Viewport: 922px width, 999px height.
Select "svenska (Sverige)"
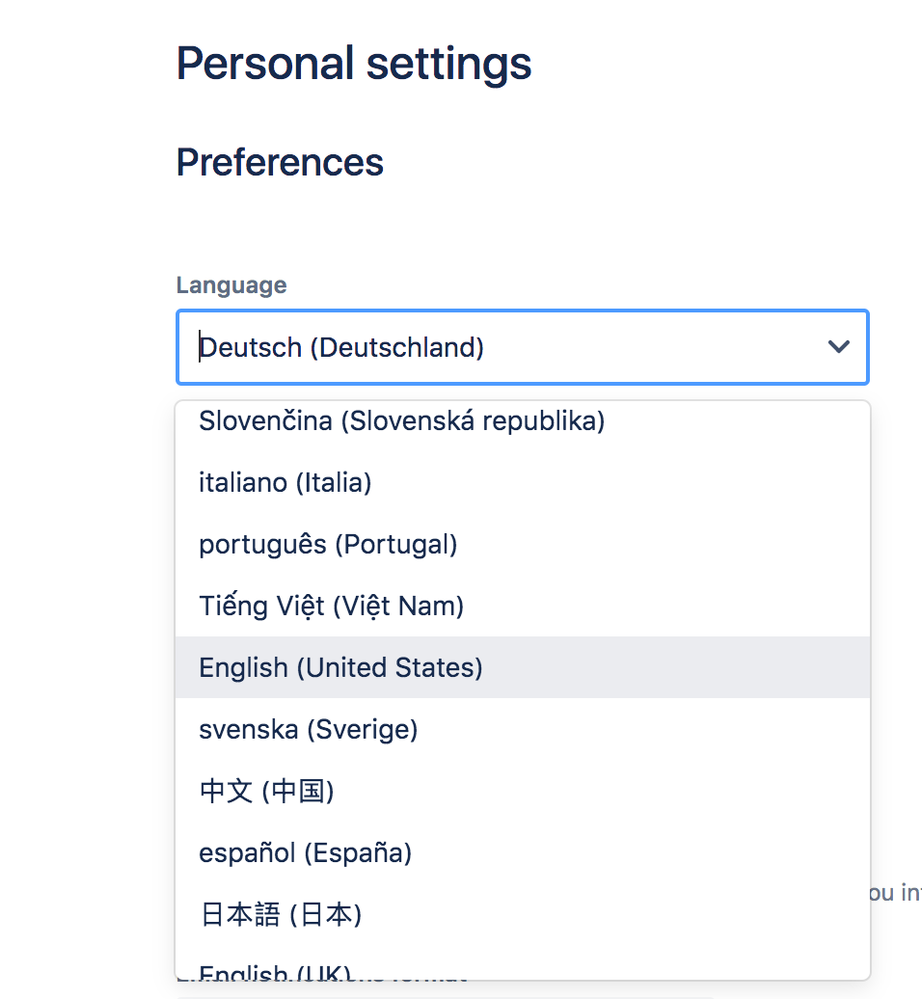point(307,729)
